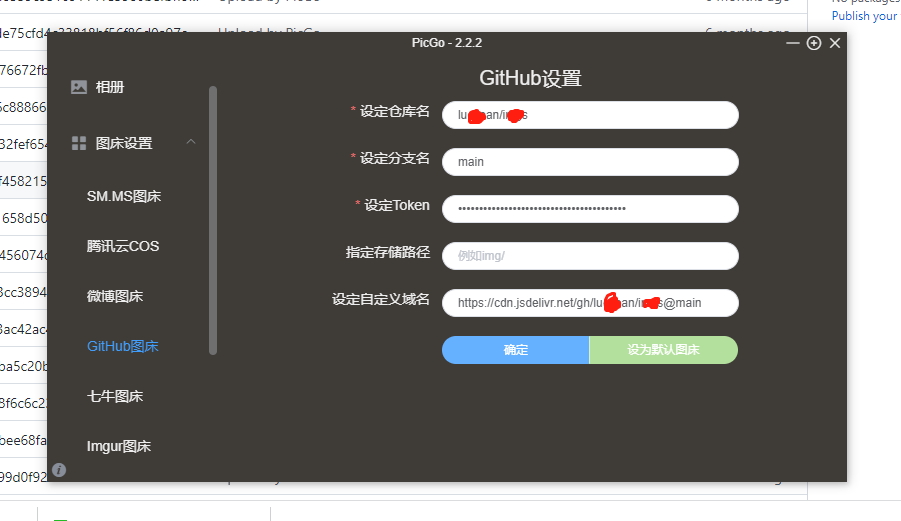Focus the 指定存储路径 path field
The width and height of the screenshot is (901, 521).
pos(590,256)
